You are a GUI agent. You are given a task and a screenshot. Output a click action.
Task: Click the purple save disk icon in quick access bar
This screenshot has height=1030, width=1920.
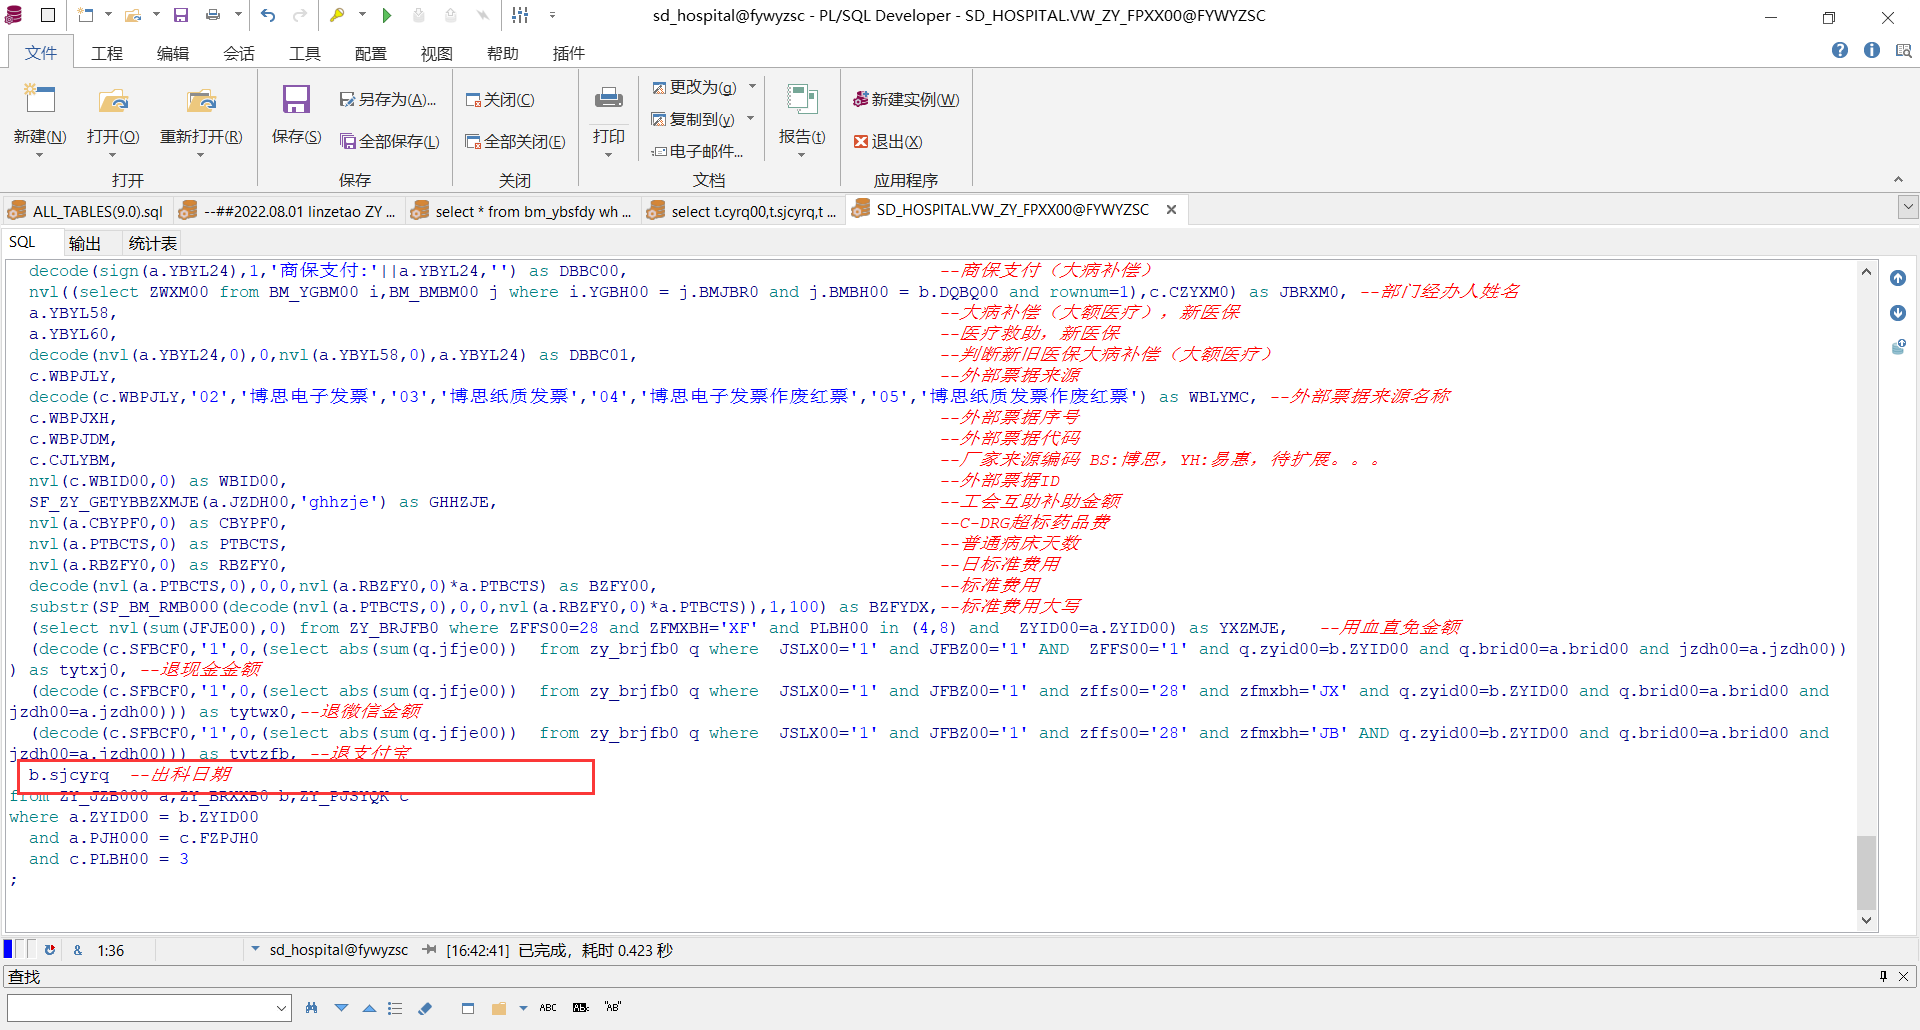click(181, 15)
